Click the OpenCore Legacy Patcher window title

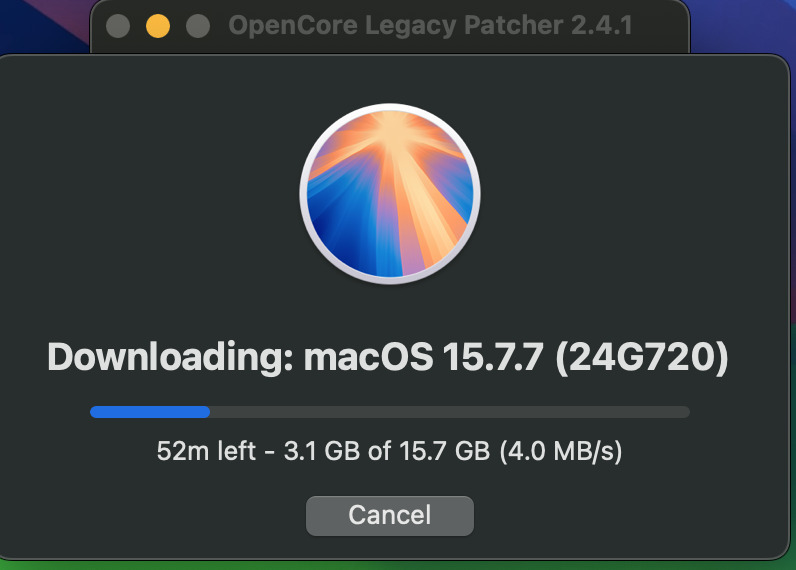coord(430,25)
